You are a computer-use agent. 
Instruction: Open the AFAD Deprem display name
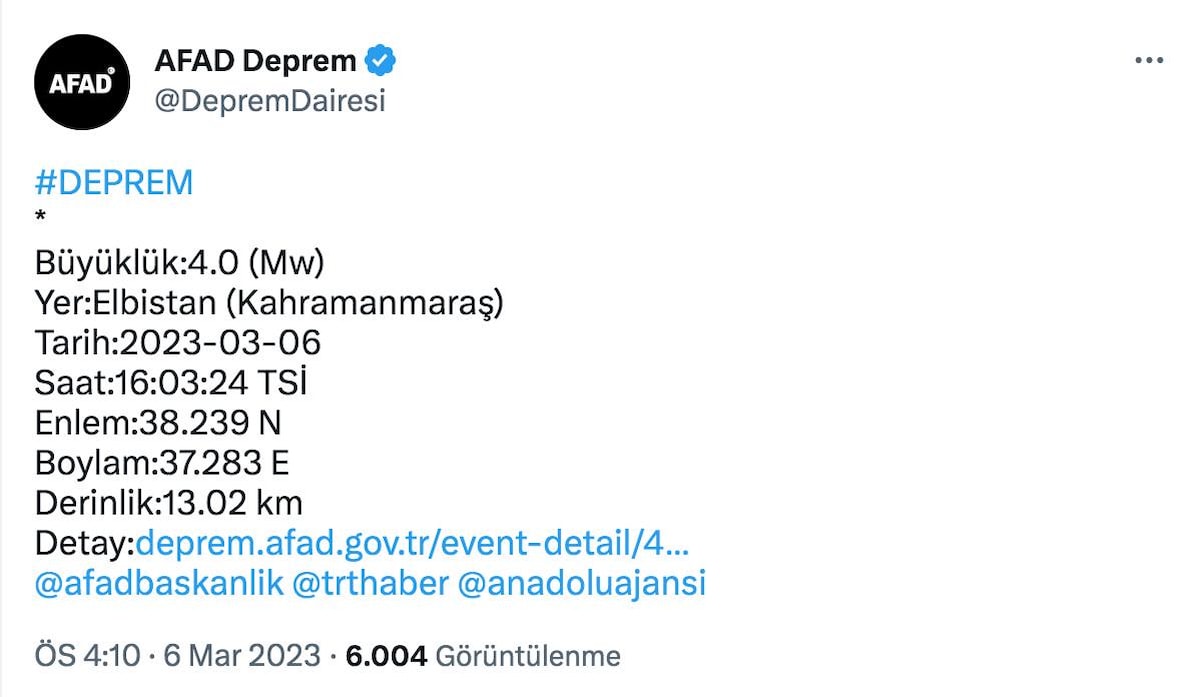click(255, 61)
